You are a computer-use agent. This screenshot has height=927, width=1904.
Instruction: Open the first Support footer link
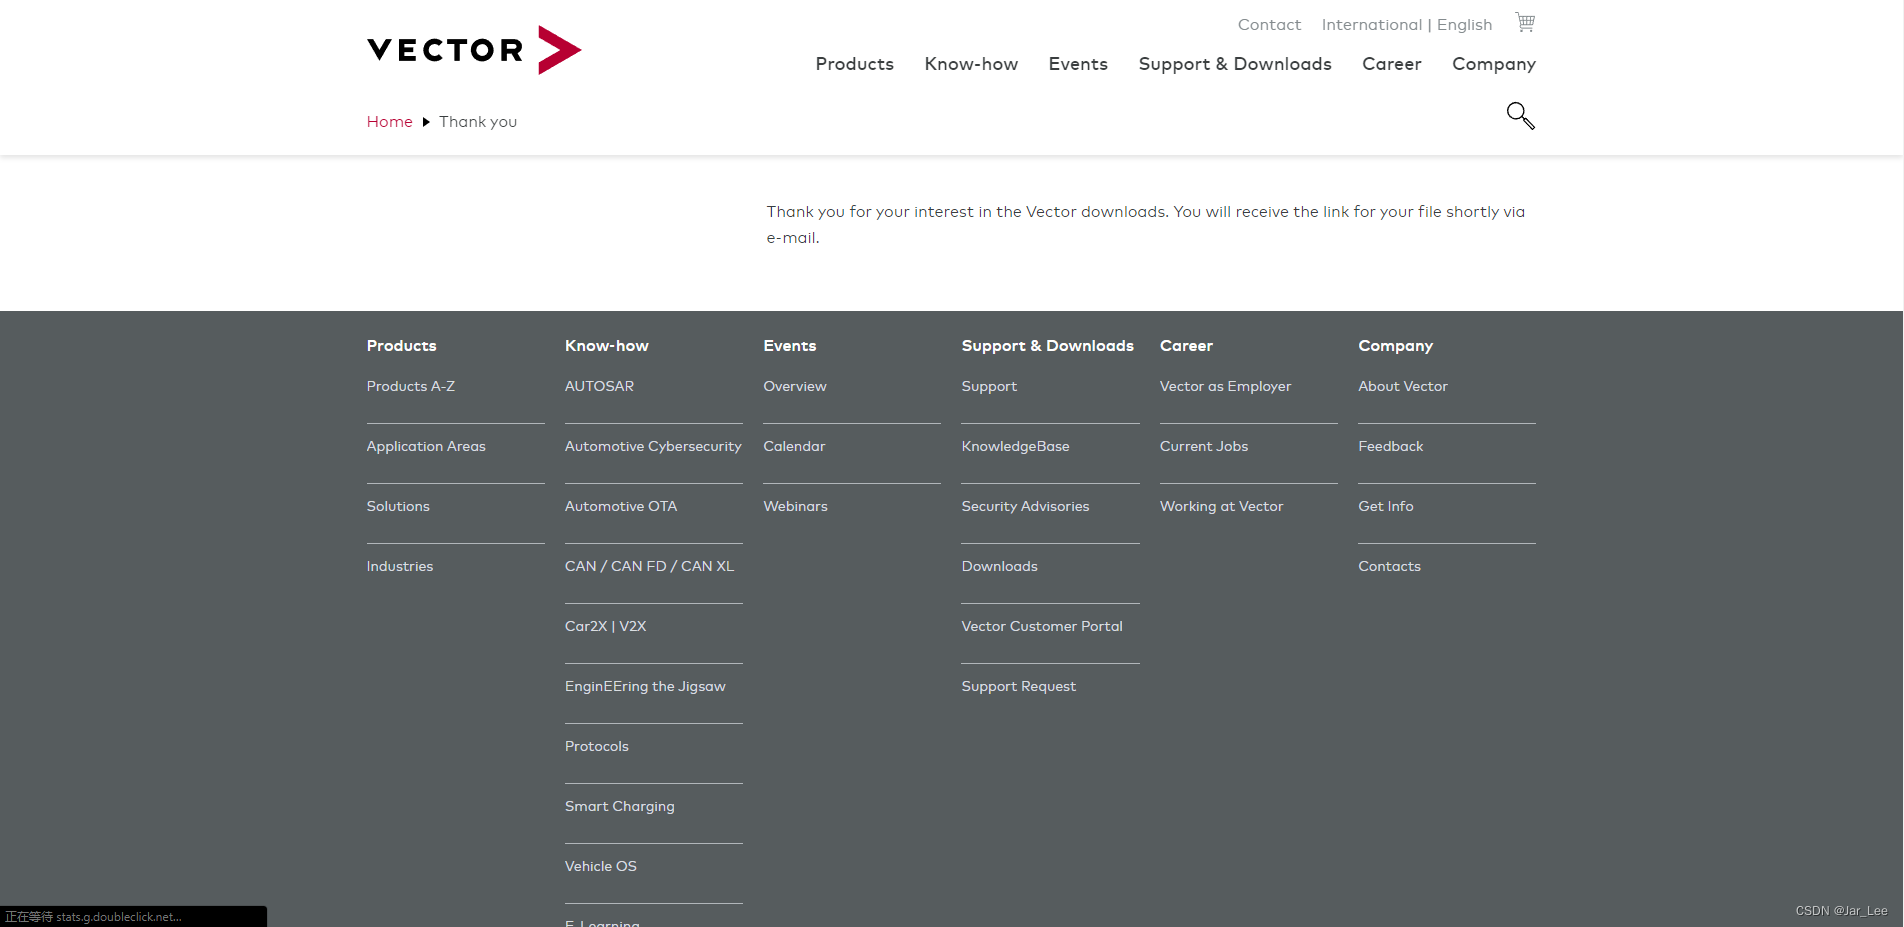[989, 386]
